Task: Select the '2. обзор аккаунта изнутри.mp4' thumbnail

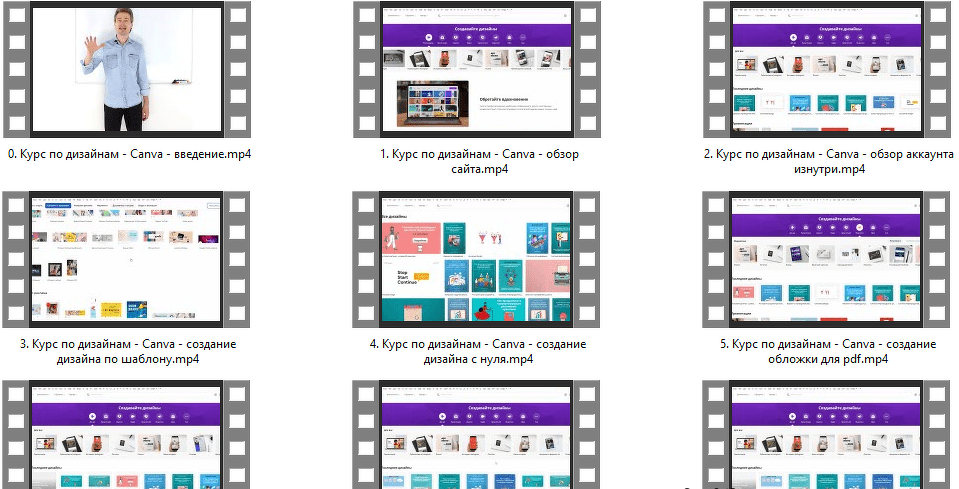Action: (828, 70)
